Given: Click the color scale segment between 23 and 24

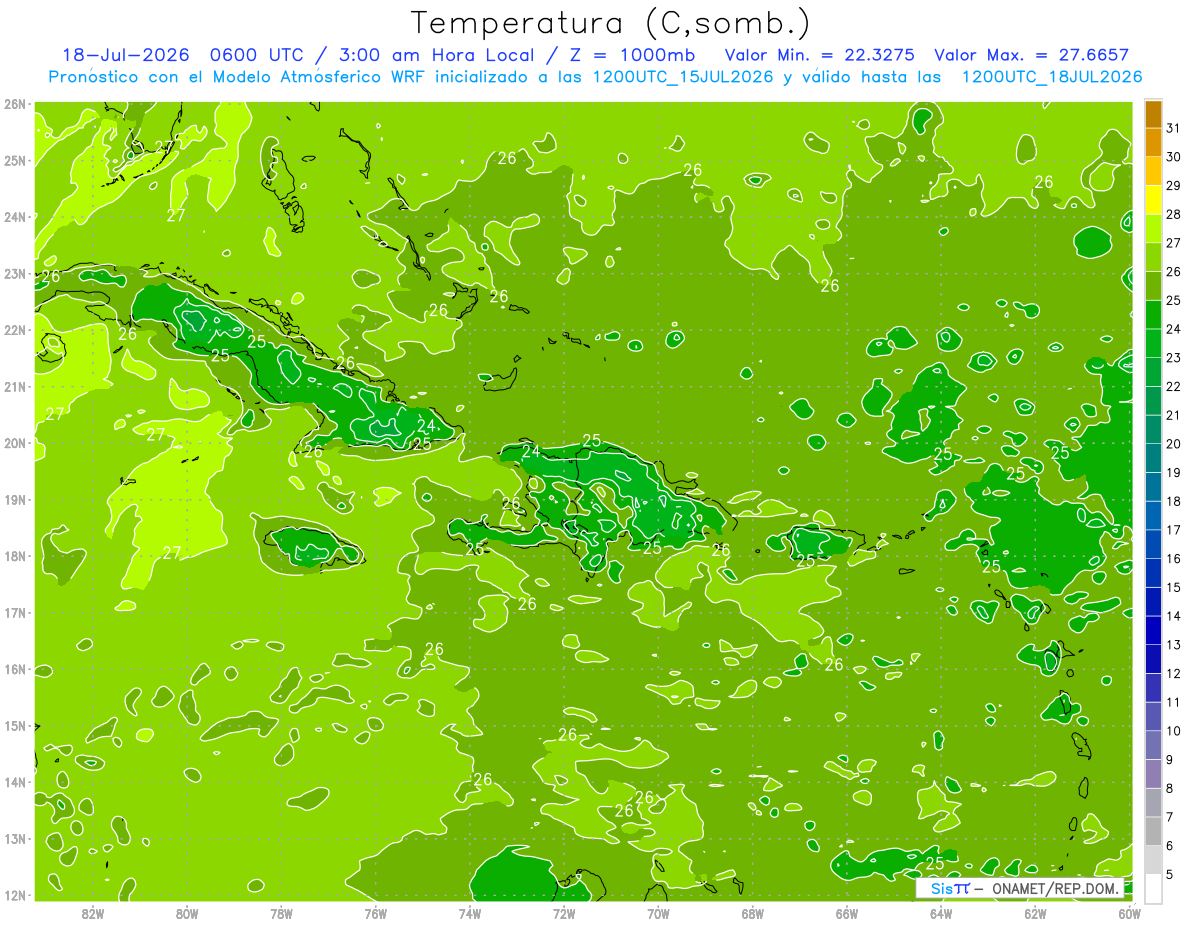Looking at the screenshot, I should point(1153,343).
